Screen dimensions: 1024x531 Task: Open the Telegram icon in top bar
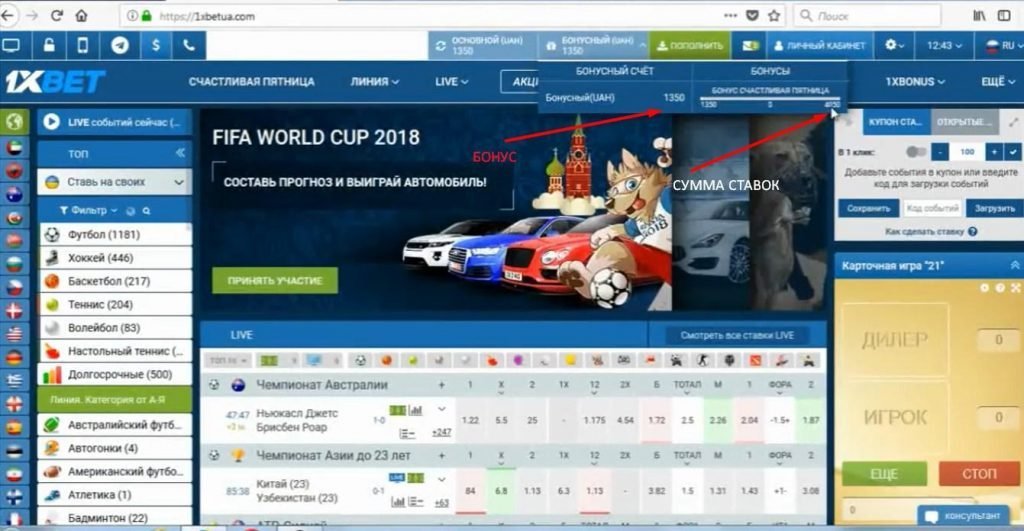(120, 45)
